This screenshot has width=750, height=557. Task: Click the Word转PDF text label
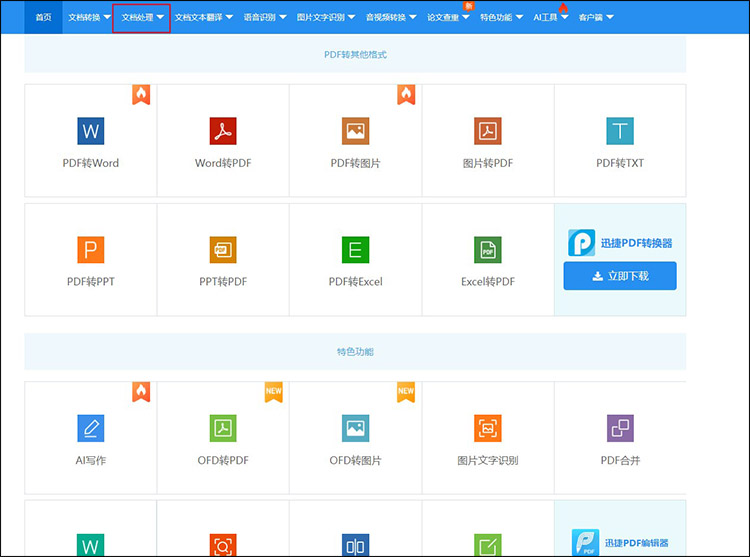tap(223, 163)
